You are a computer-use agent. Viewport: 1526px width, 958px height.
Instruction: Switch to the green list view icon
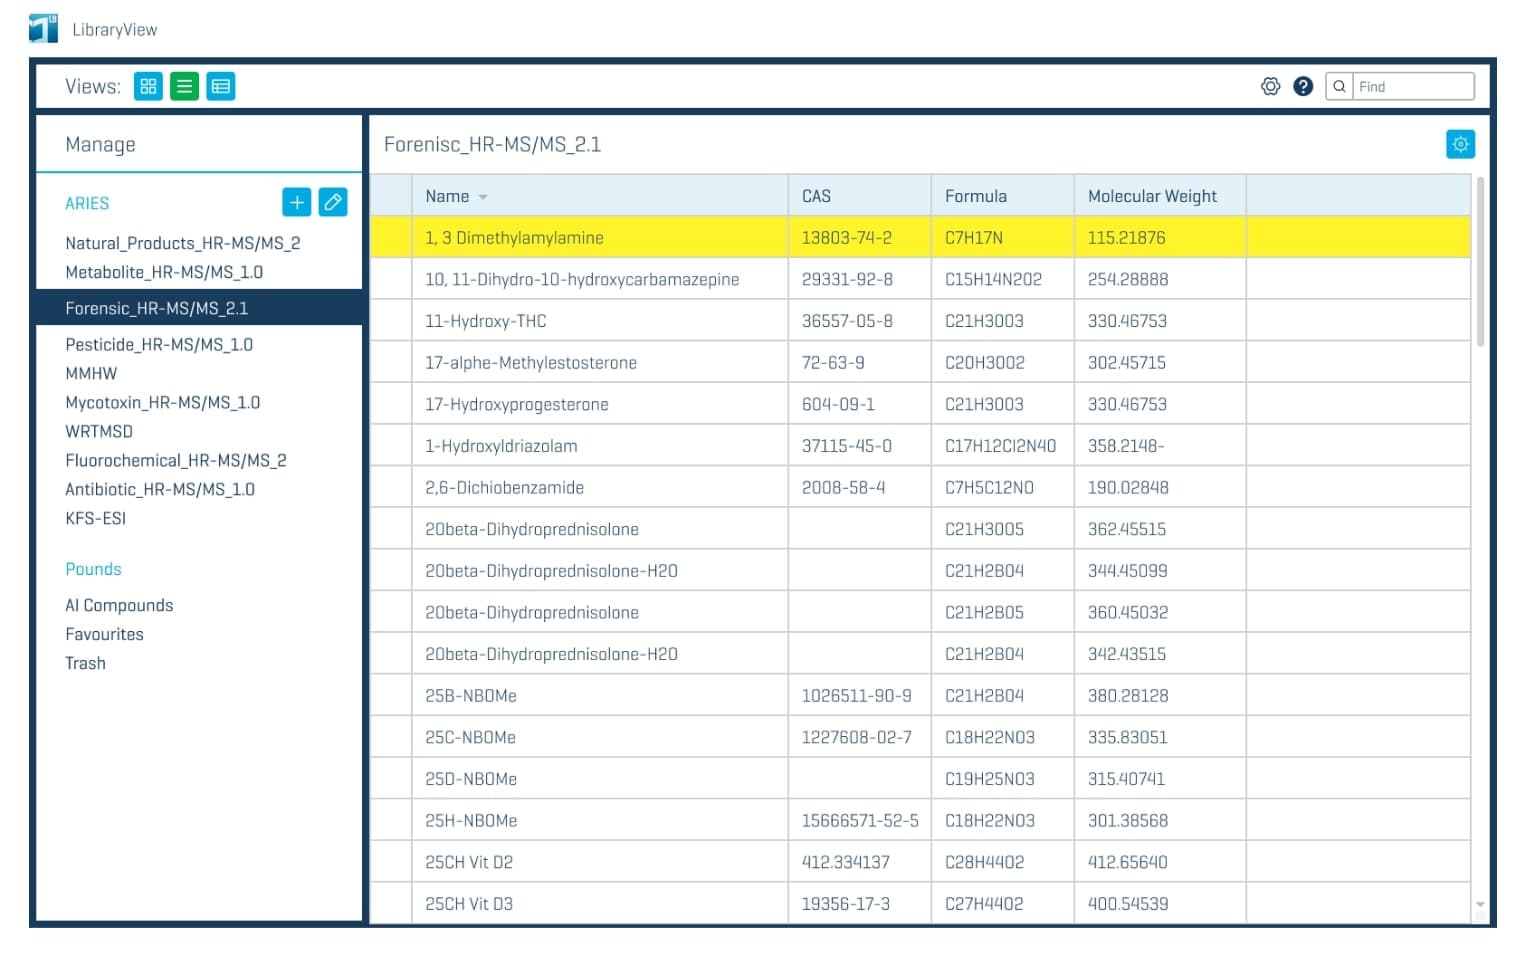[x=184, y=86]
